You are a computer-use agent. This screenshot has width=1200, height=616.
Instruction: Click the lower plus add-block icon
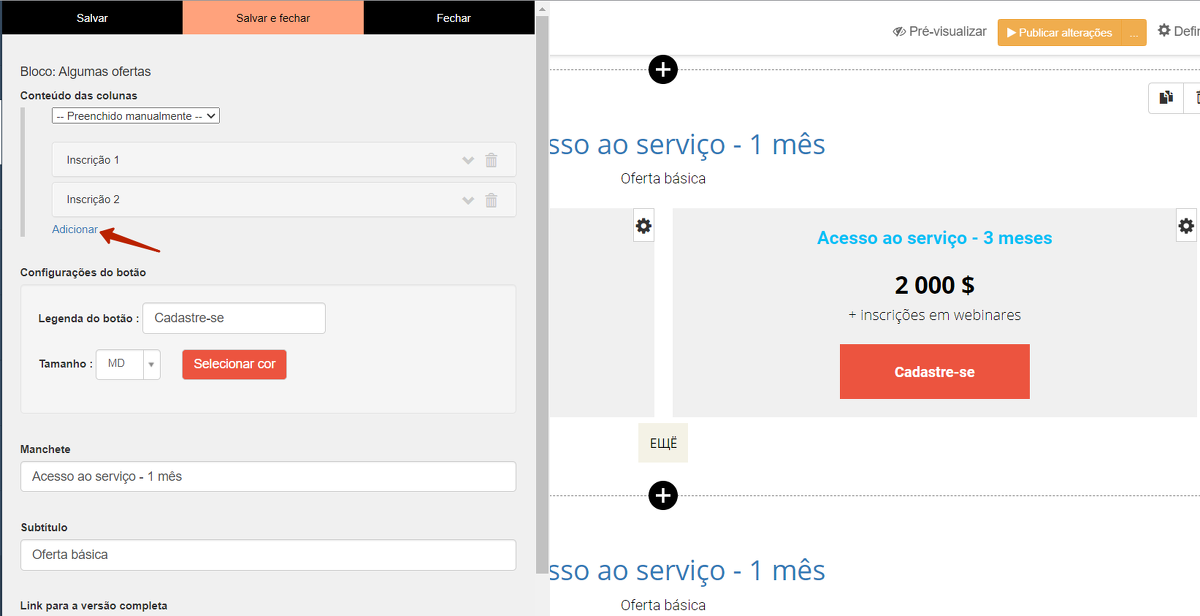pyautogui.click(x=663, y=495)
